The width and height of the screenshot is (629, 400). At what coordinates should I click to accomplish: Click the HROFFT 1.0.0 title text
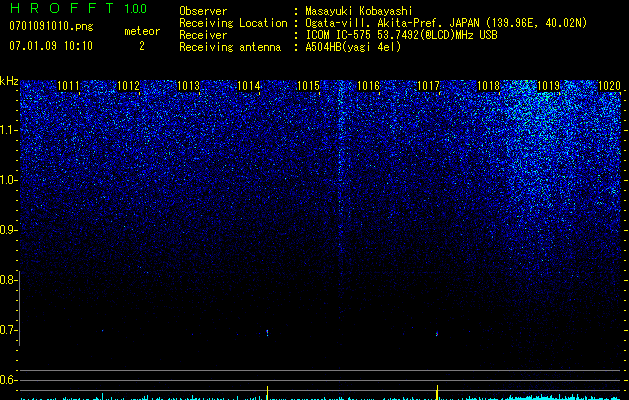point(78,8)
